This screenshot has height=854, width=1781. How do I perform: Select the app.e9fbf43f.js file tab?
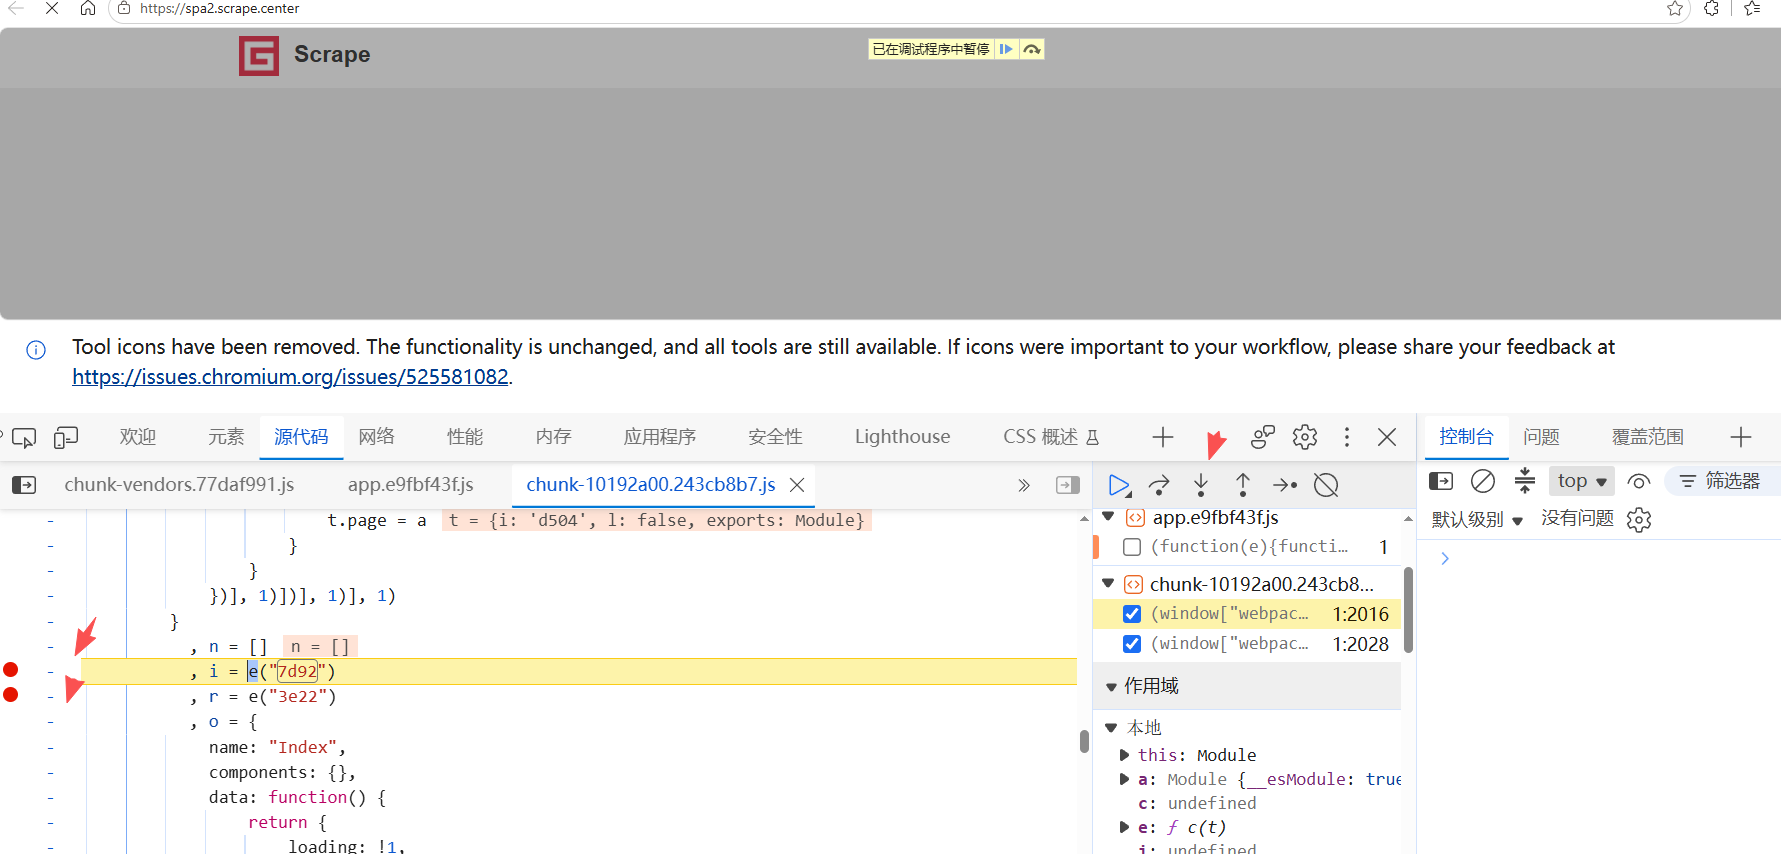pos(411,485)
